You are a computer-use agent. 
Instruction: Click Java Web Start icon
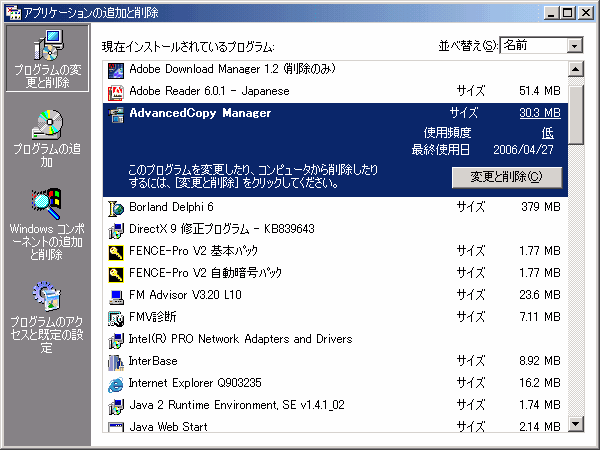click(x=116, y=427)
